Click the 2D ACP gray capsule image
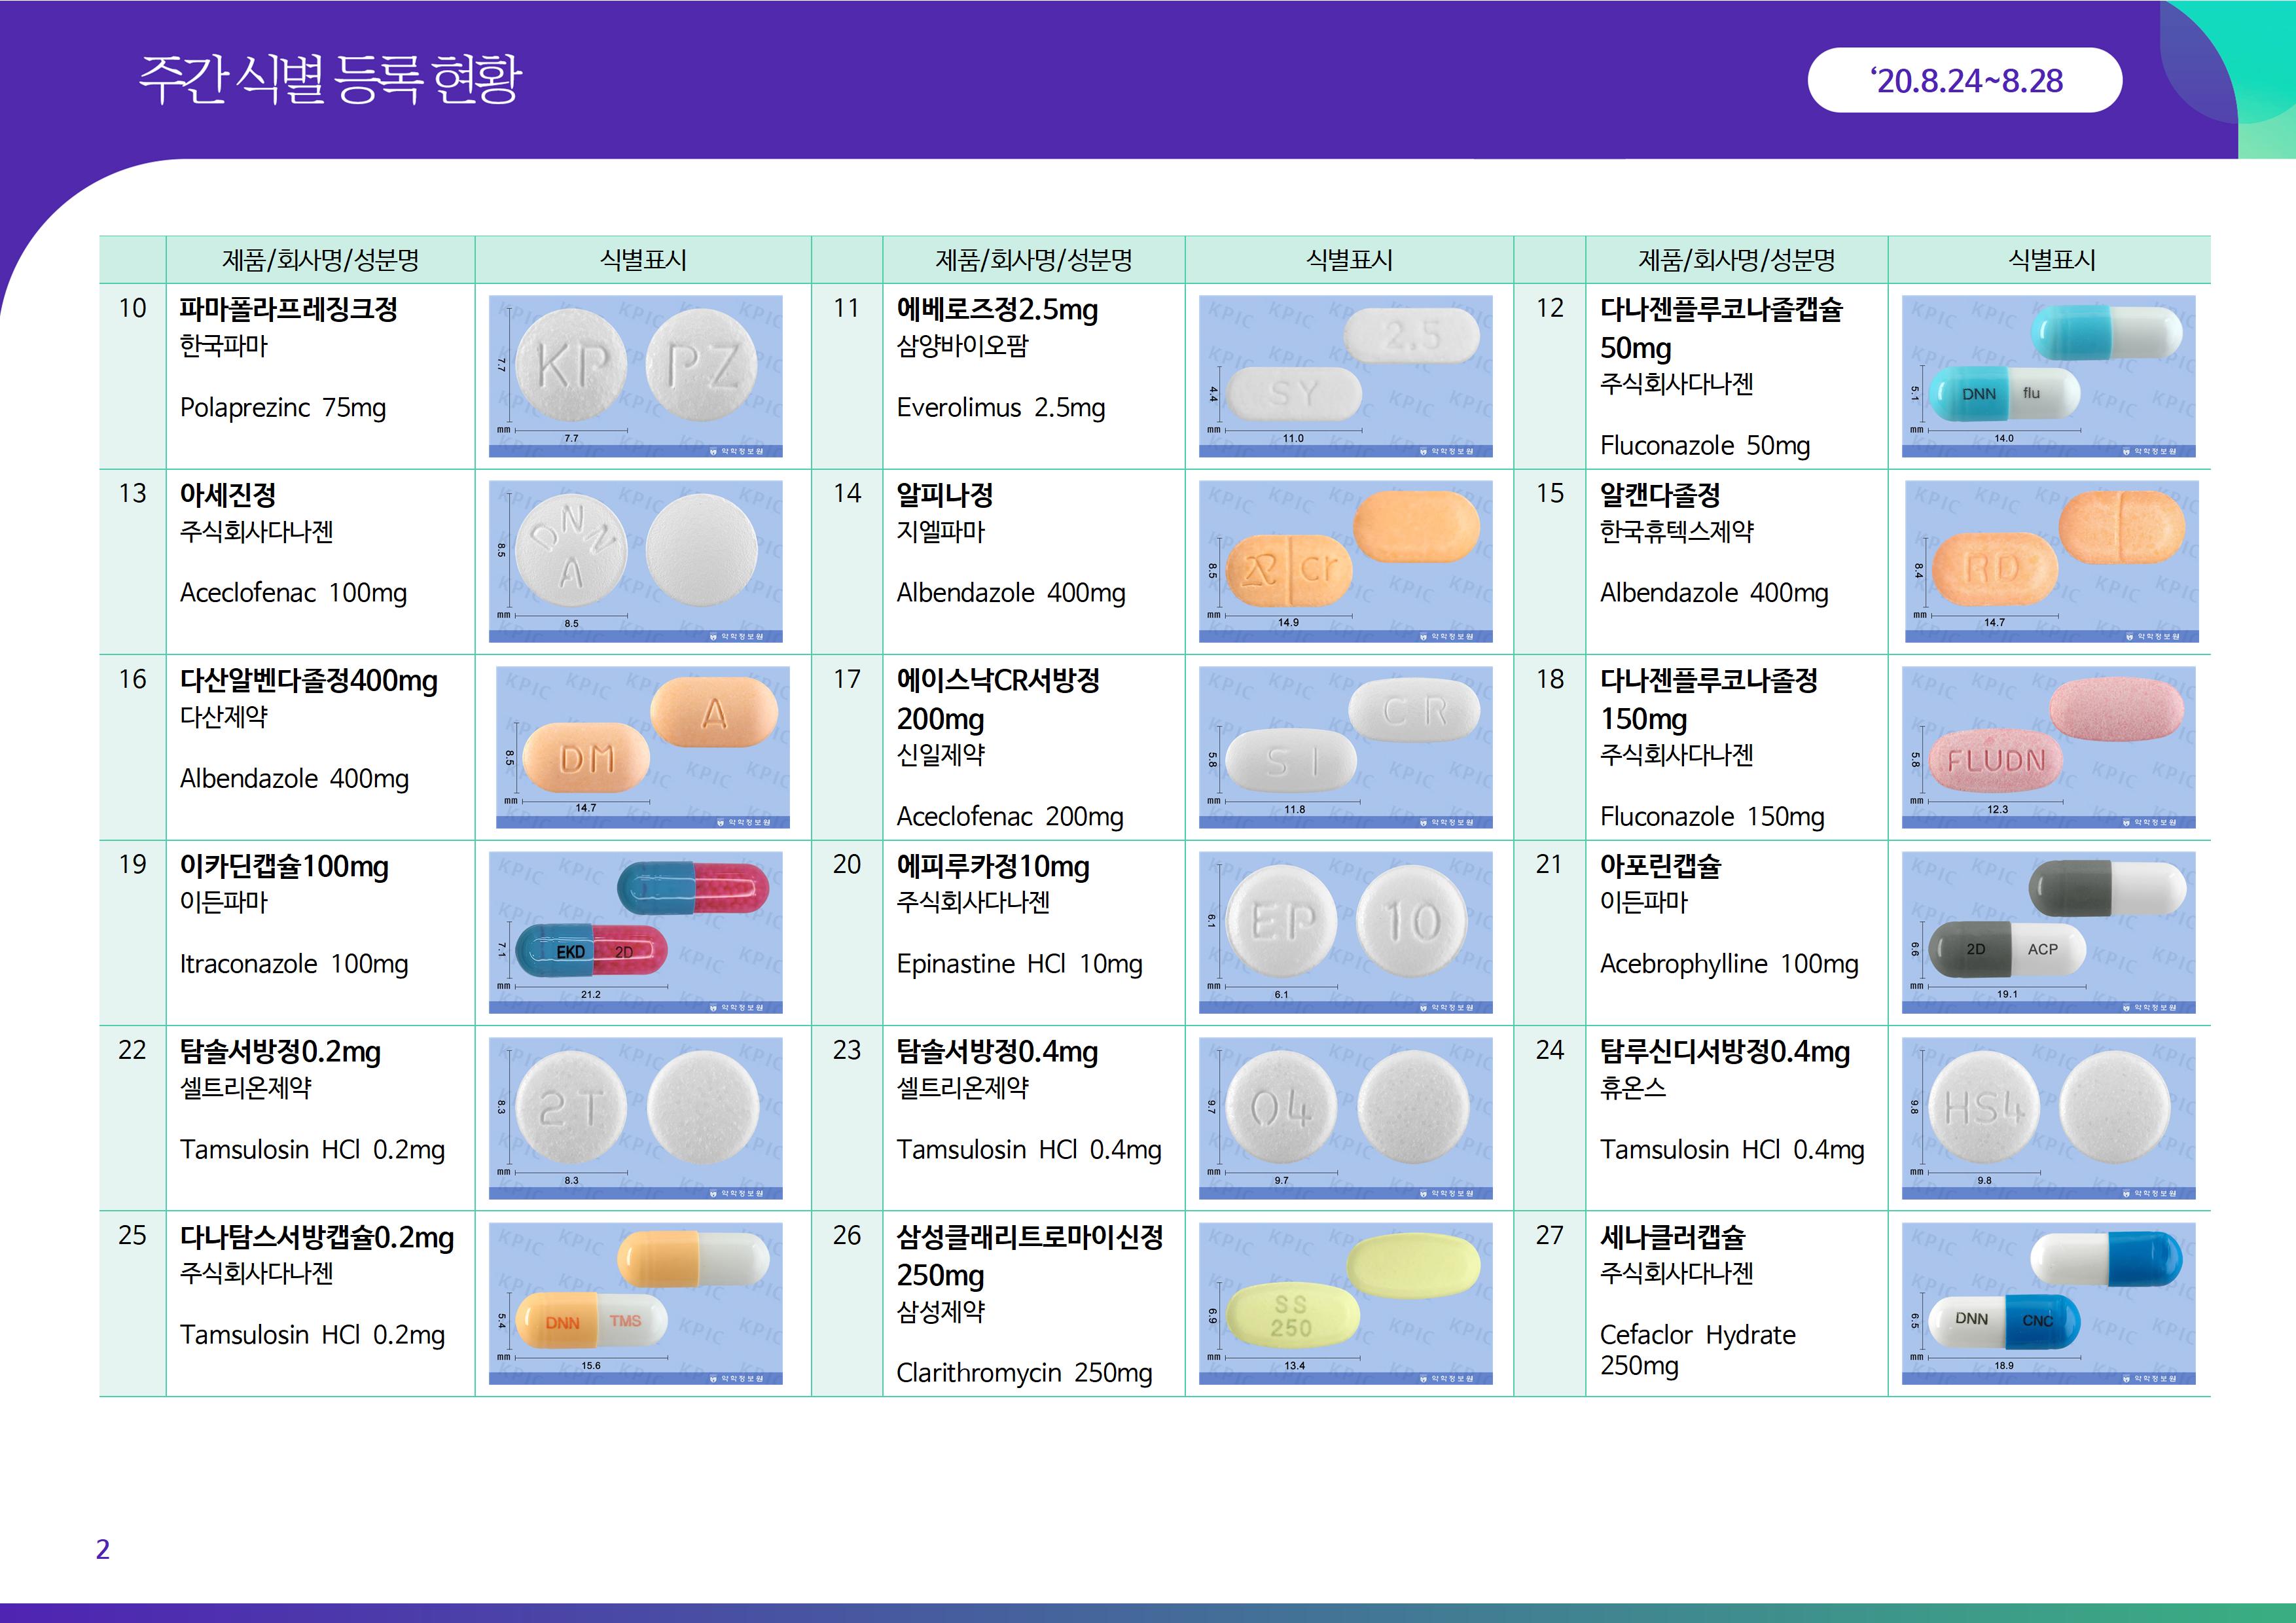2296x1623 pixels. coord(2048,932)
